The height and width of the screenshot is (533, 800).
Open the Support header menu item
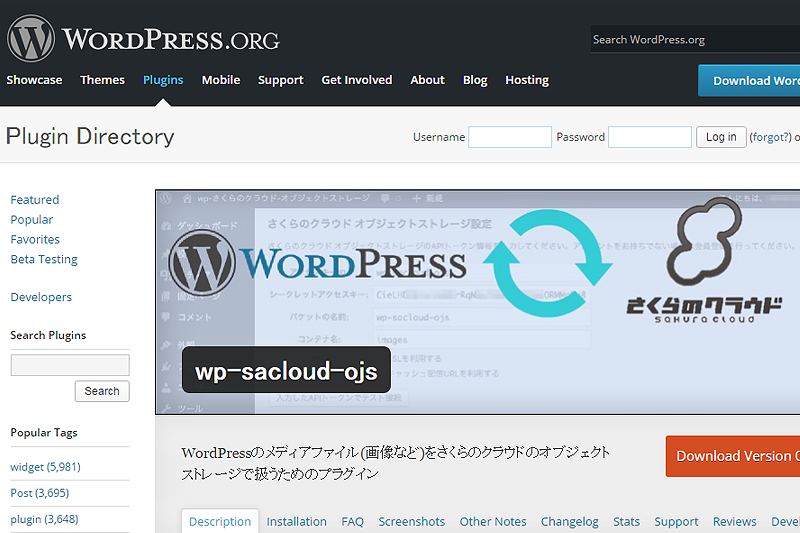[x=281, y=80]
